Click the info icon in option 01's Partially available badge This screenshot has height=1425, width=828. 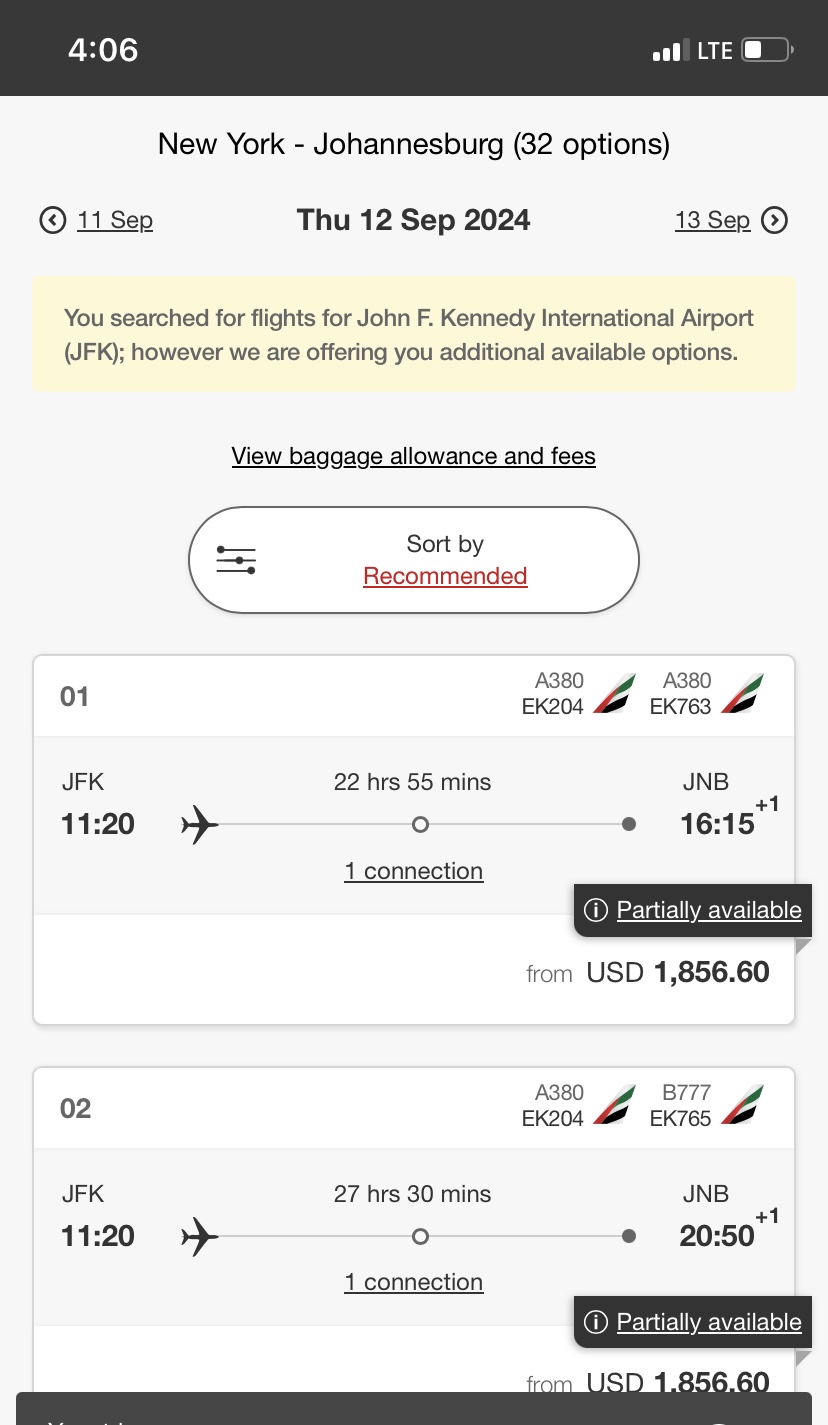596,910
